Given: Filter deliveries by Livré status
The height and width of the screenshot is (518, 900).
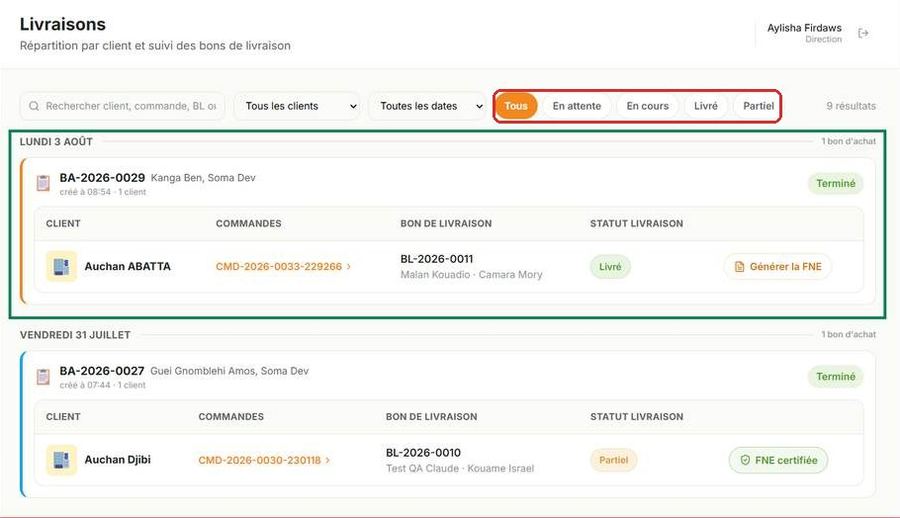Looking at the screenshot, I should 705,106.
